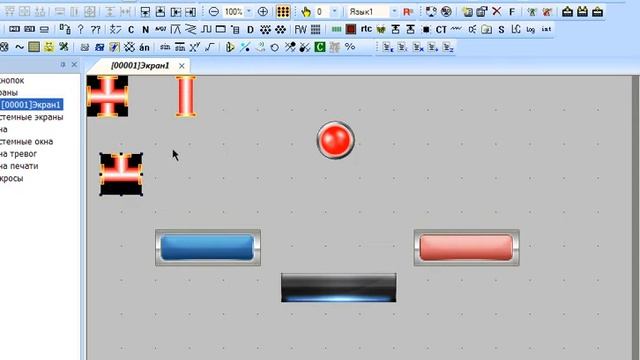This screenshot has height=360, width=640.
Task: Click the int toolbar icon
Action: (546, 29)
